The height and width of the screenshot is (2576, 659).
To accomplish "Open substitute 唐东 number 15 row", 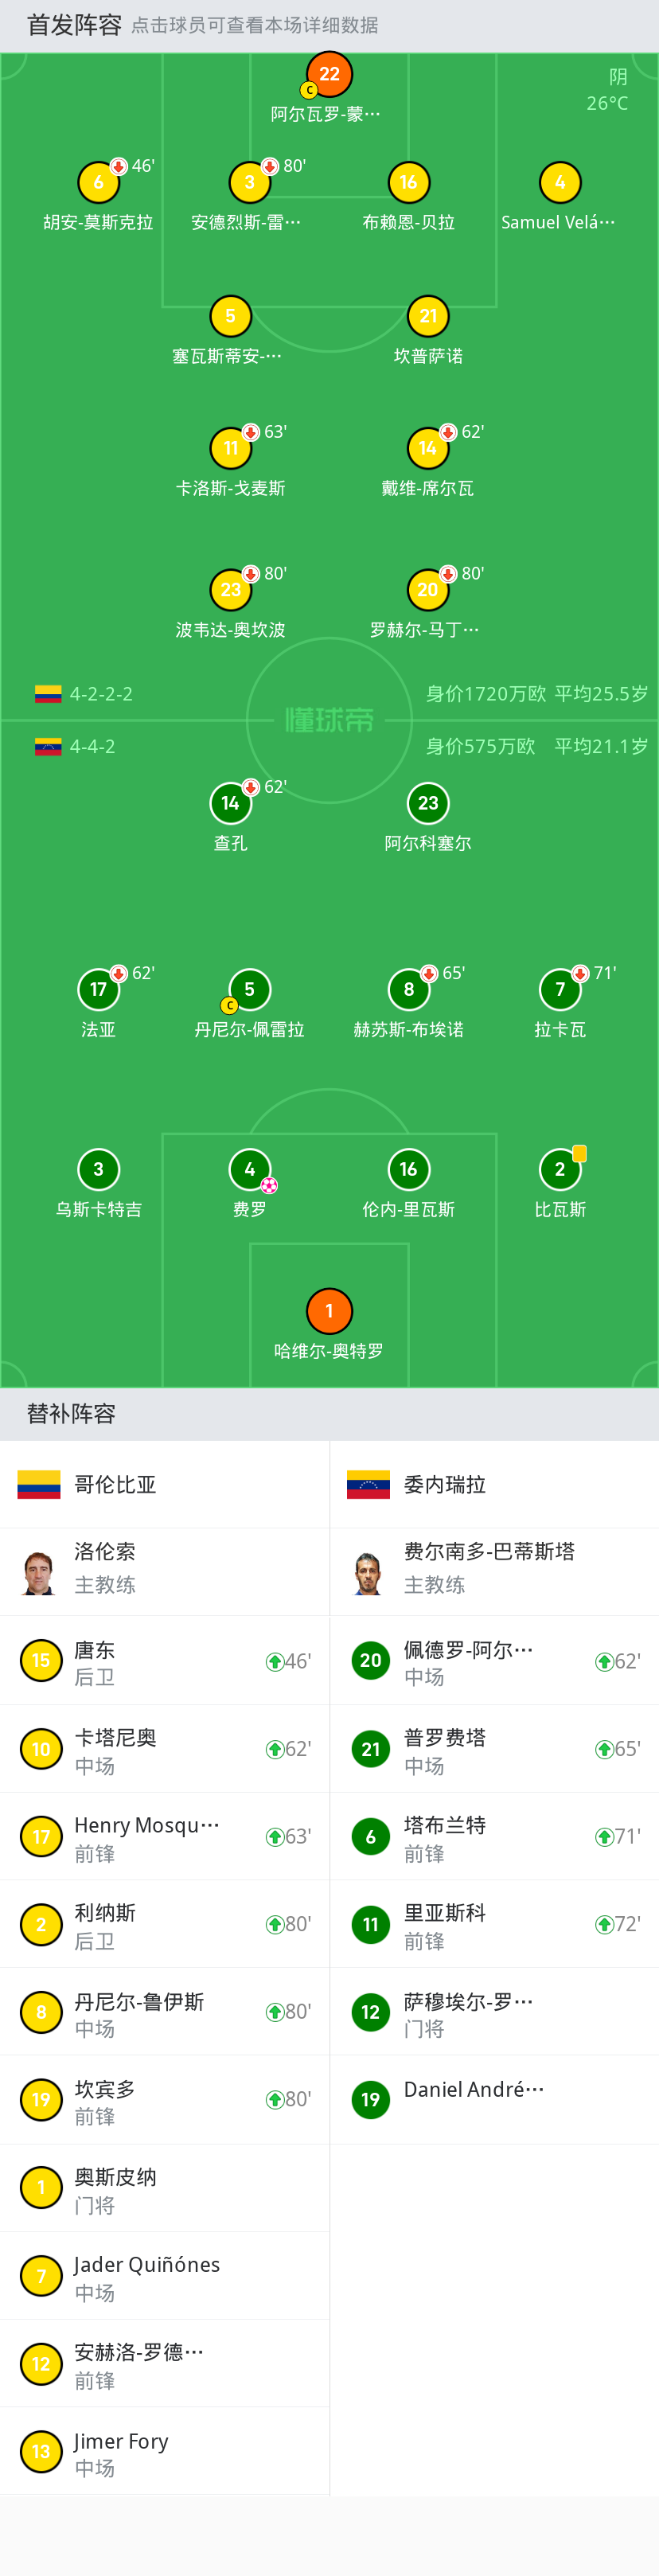I will pos(165,1661).
